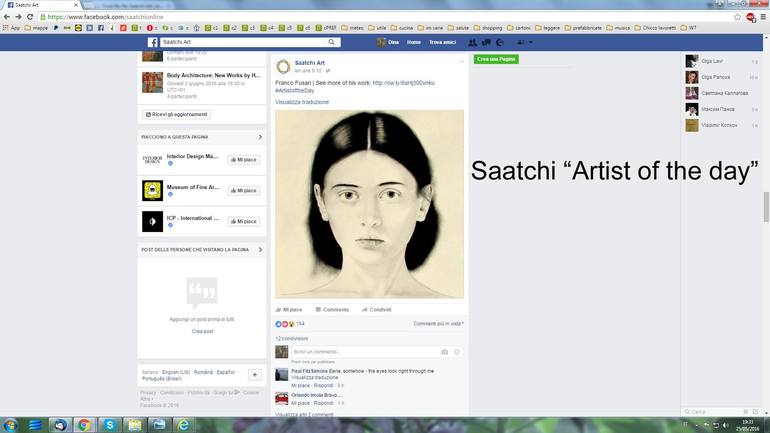Open the Windows Start button
The height and width of the screenshot is (433, 770).
pyautogui.click(x=10, y=425)
